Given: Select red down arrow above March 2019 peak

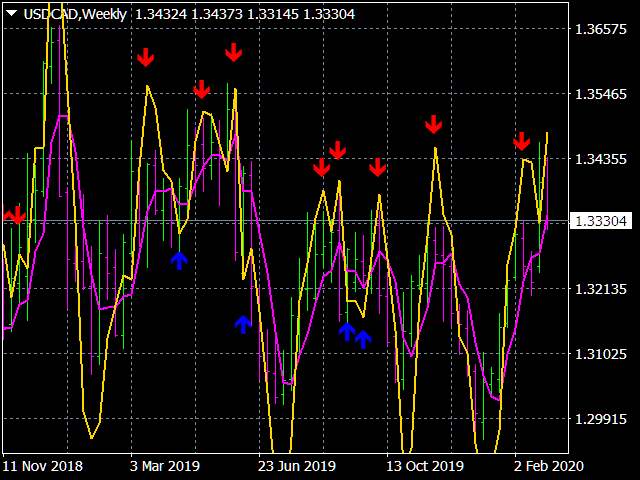Looking at the screenshot, I should click(146, 57).
